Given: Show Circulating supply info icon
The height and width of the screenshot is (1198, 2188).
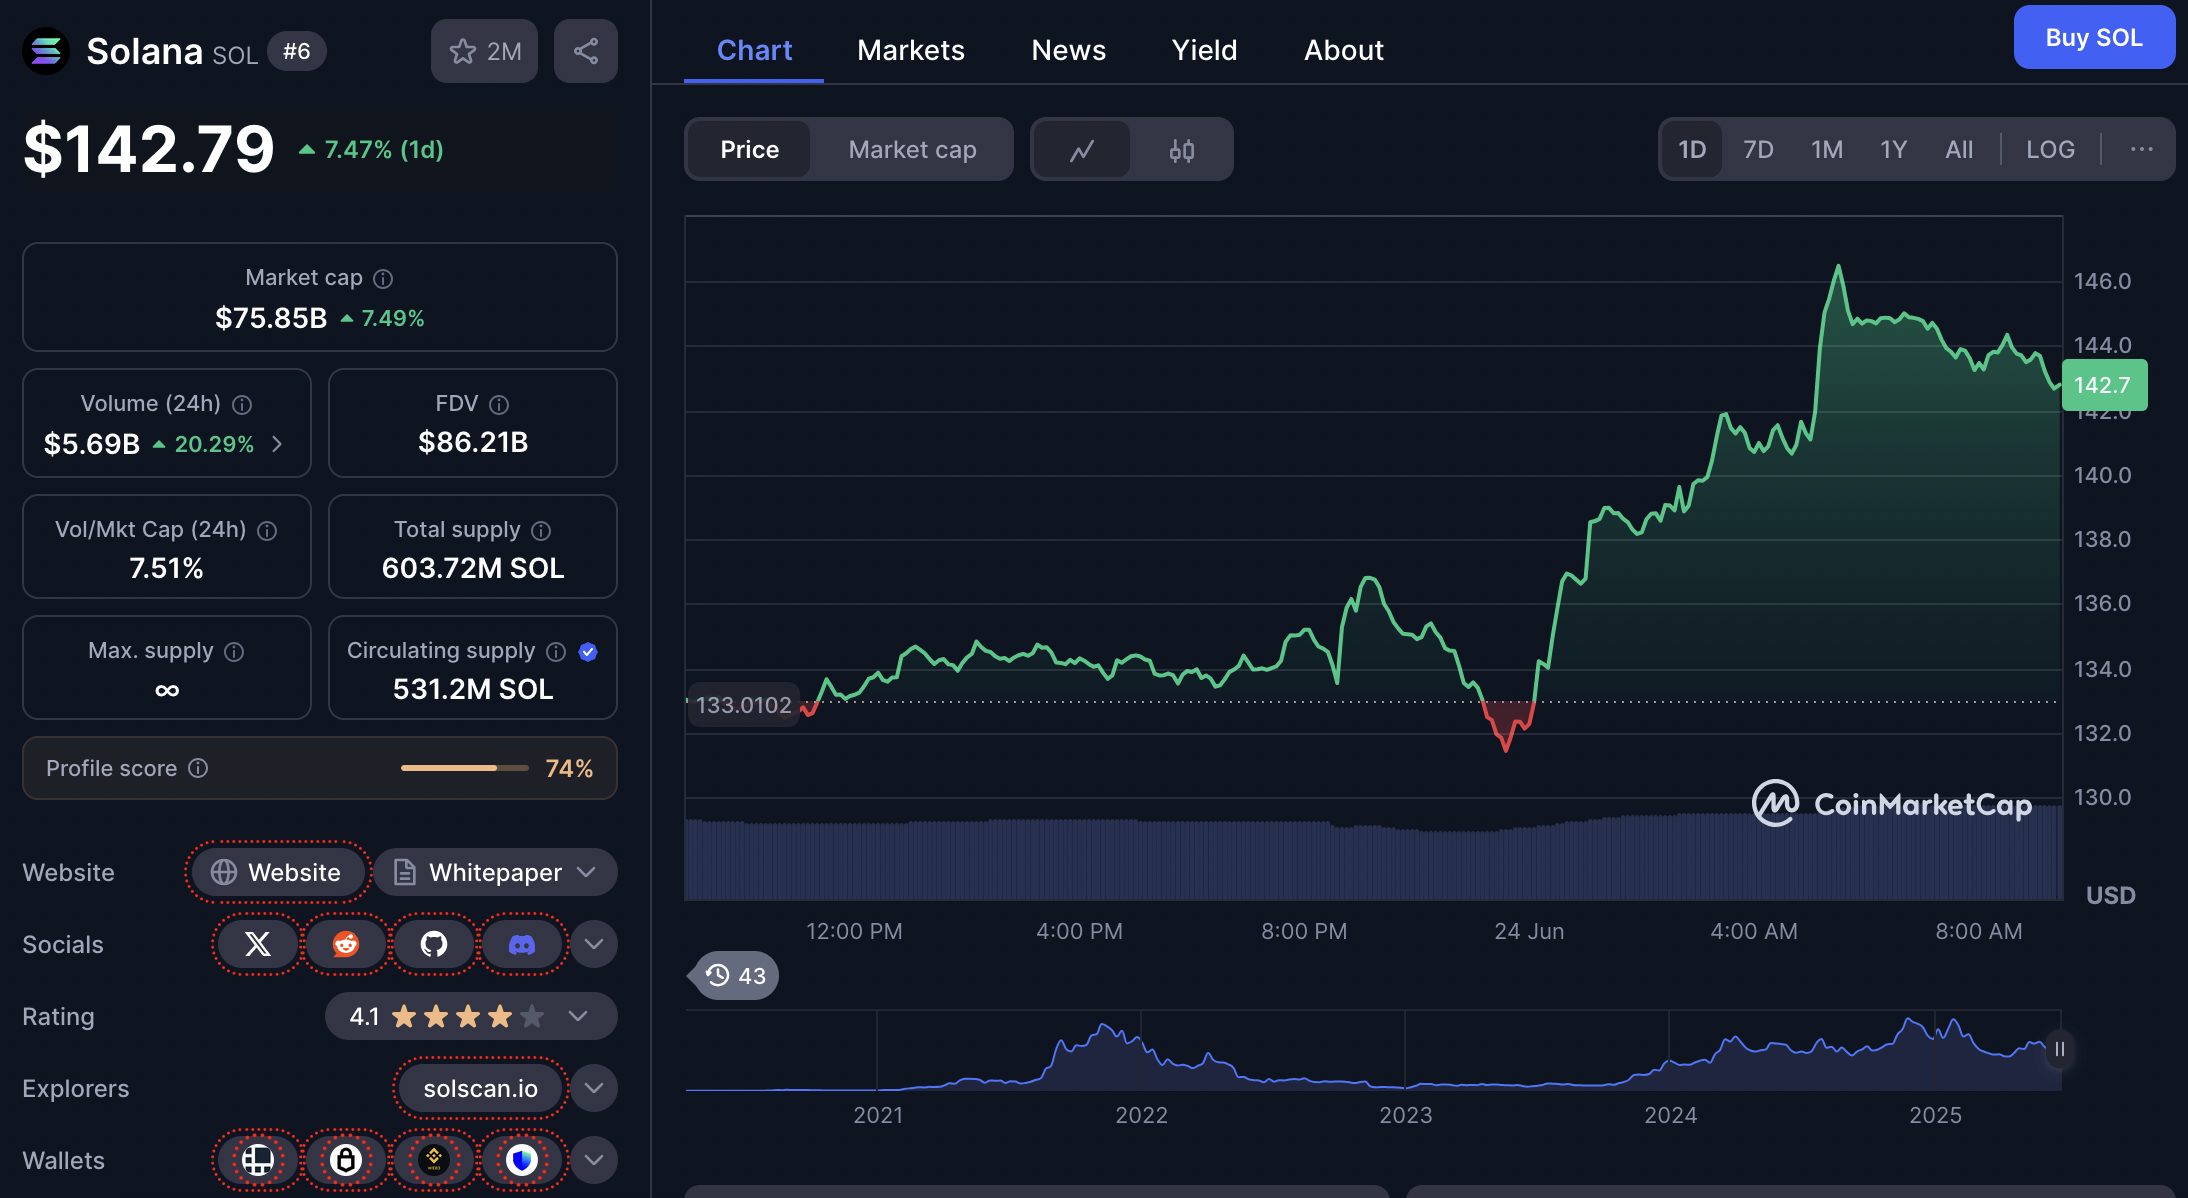Looking at the screenshot, I should 556,652.
